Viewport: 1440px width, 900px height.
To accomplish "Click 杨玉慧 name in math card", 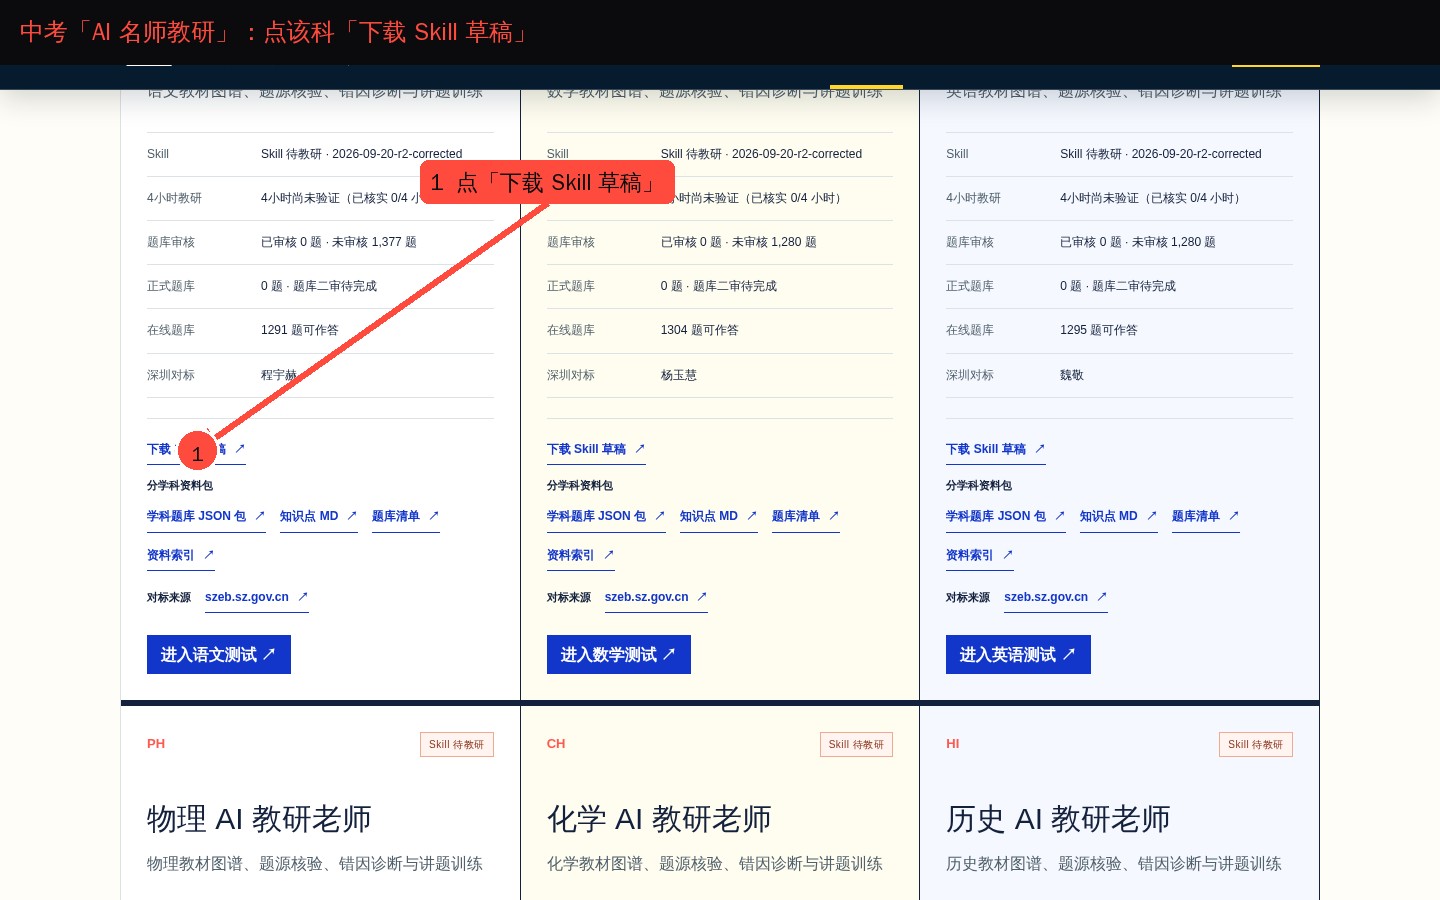I will [x=679, y=376].
